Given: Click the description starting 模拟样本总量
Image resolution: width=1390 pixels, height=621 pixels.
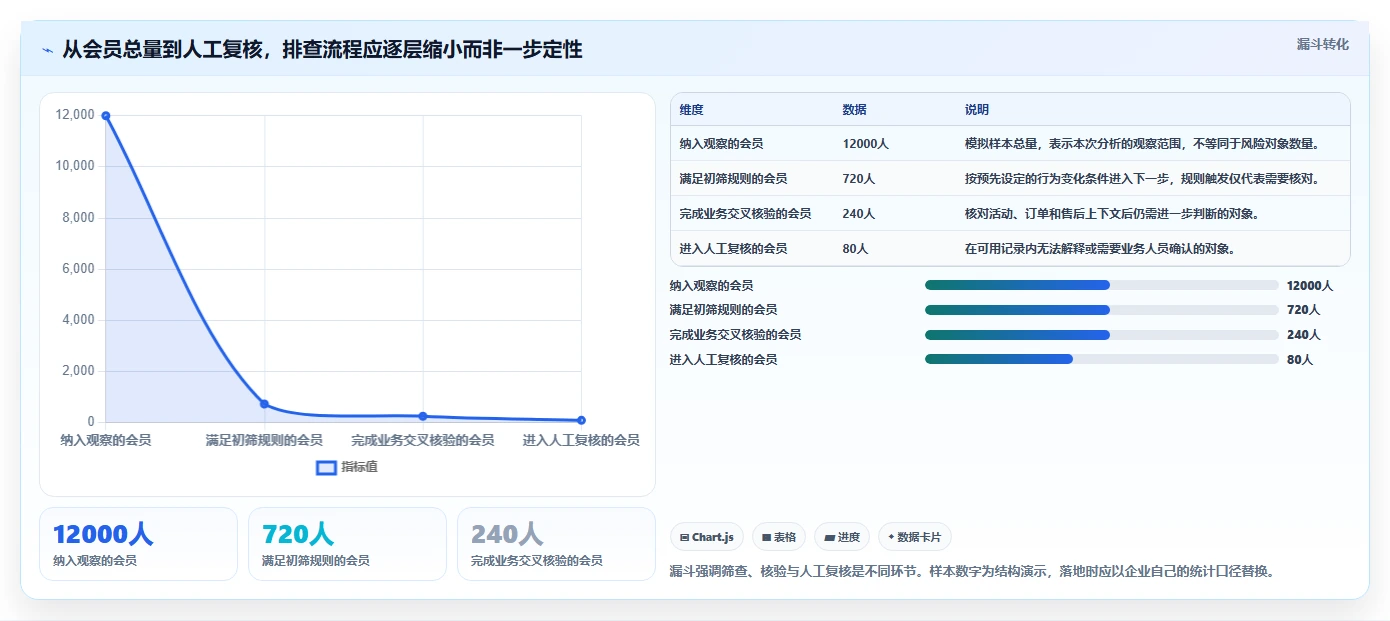Looking at the screenshot, I should (x=1142, y=144).
